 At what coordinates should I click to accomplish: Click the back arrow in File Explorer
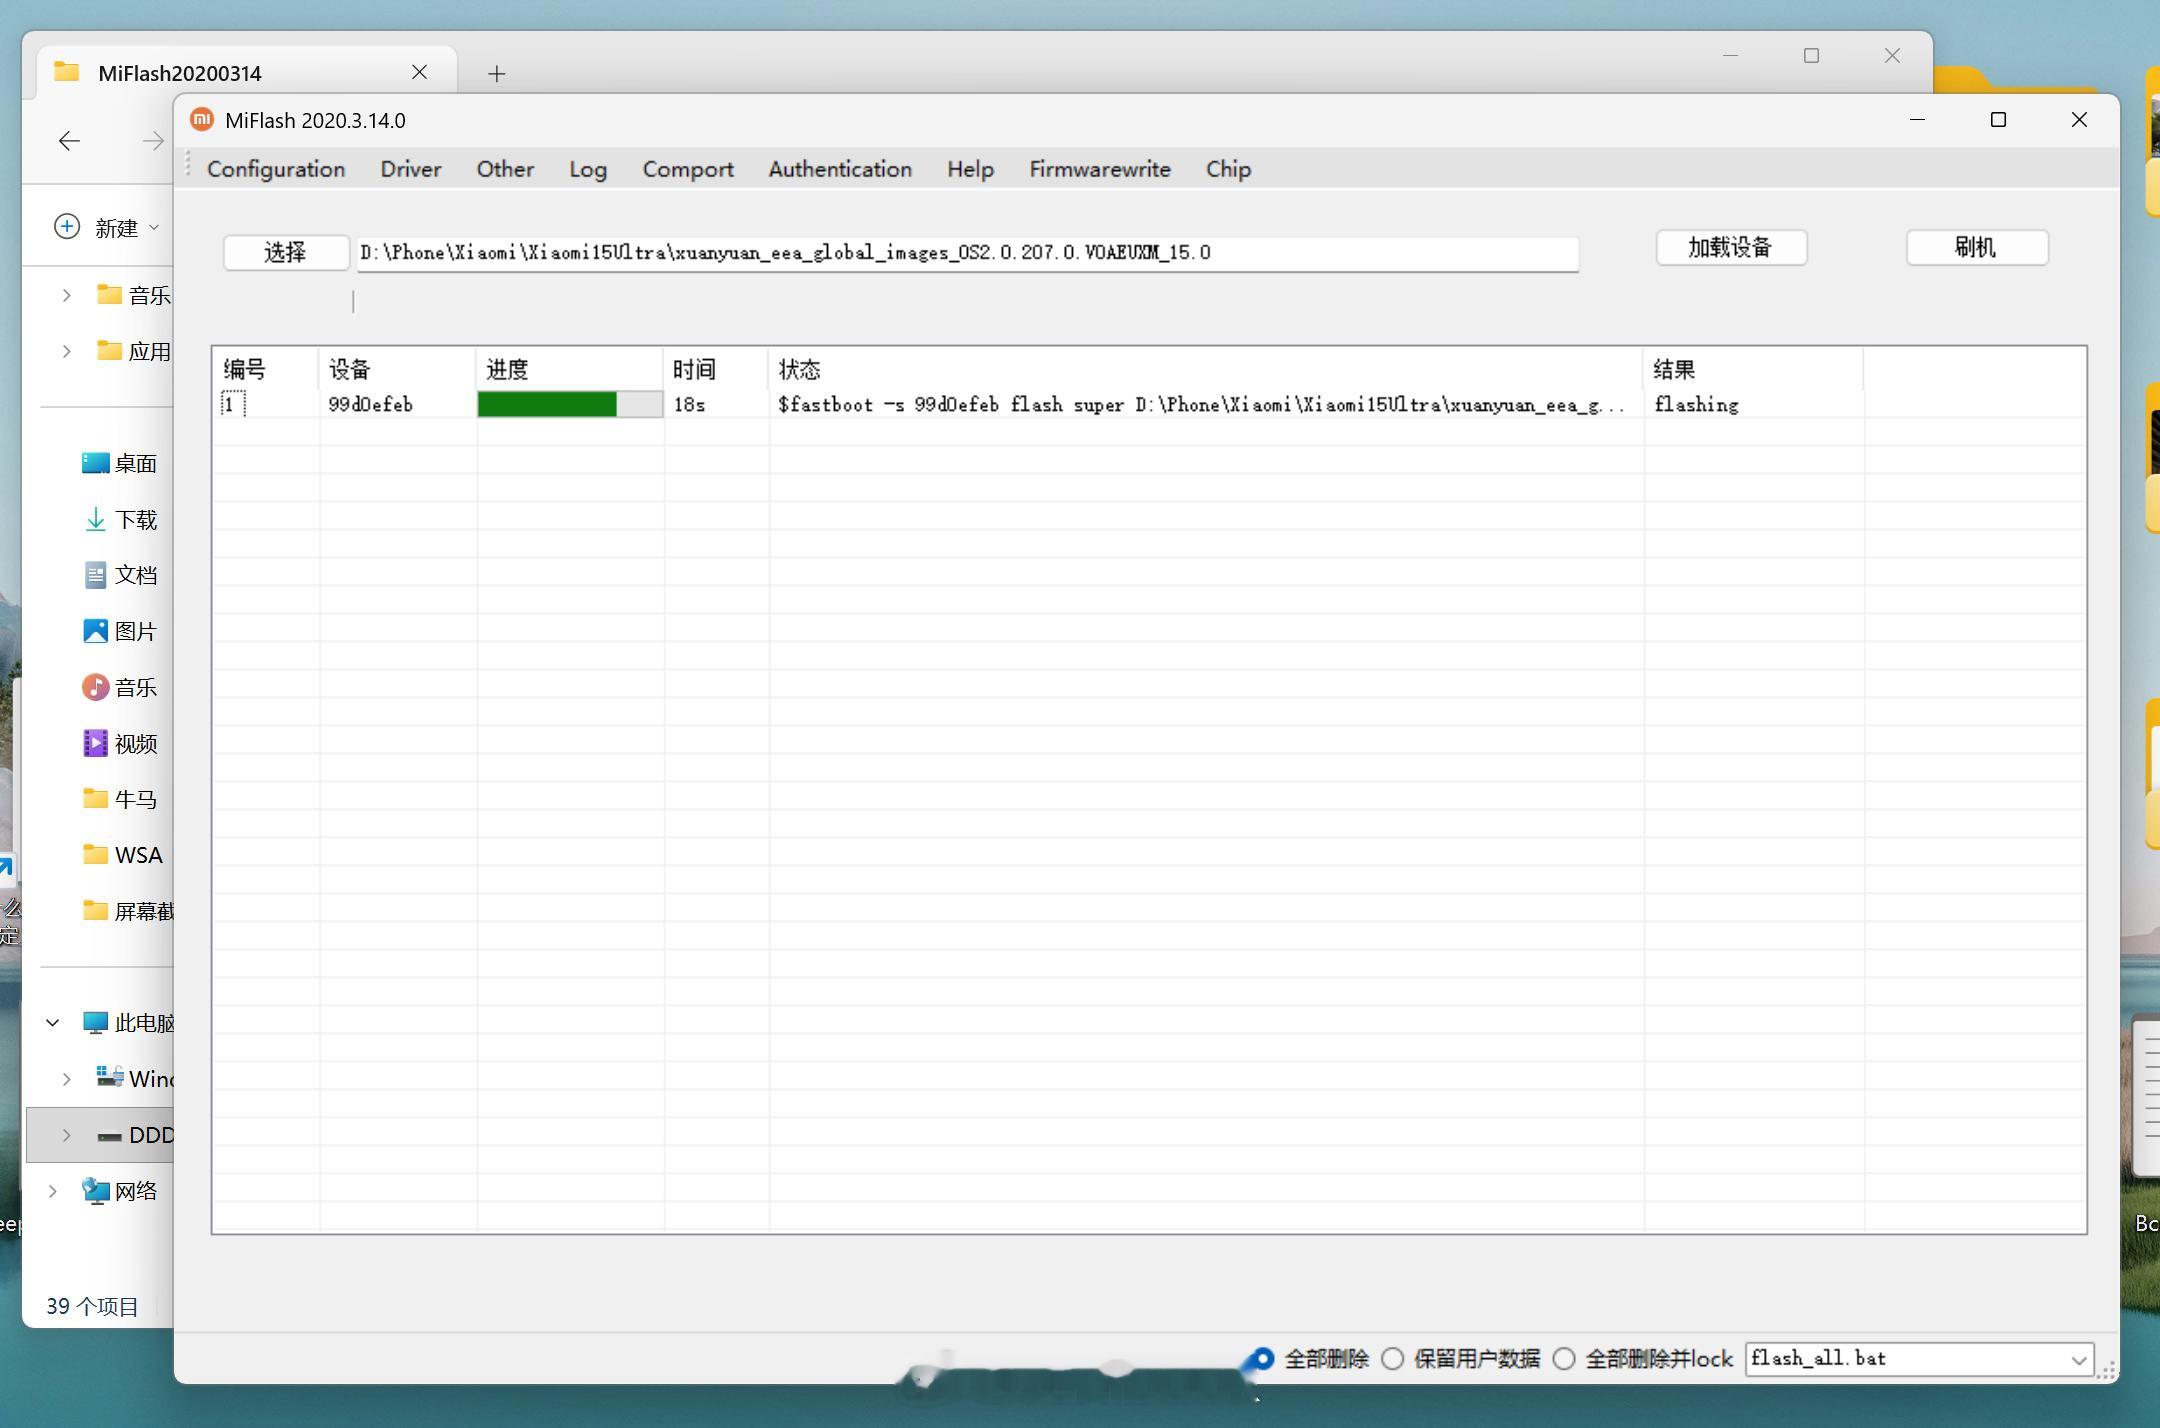[x=69, y=141]
